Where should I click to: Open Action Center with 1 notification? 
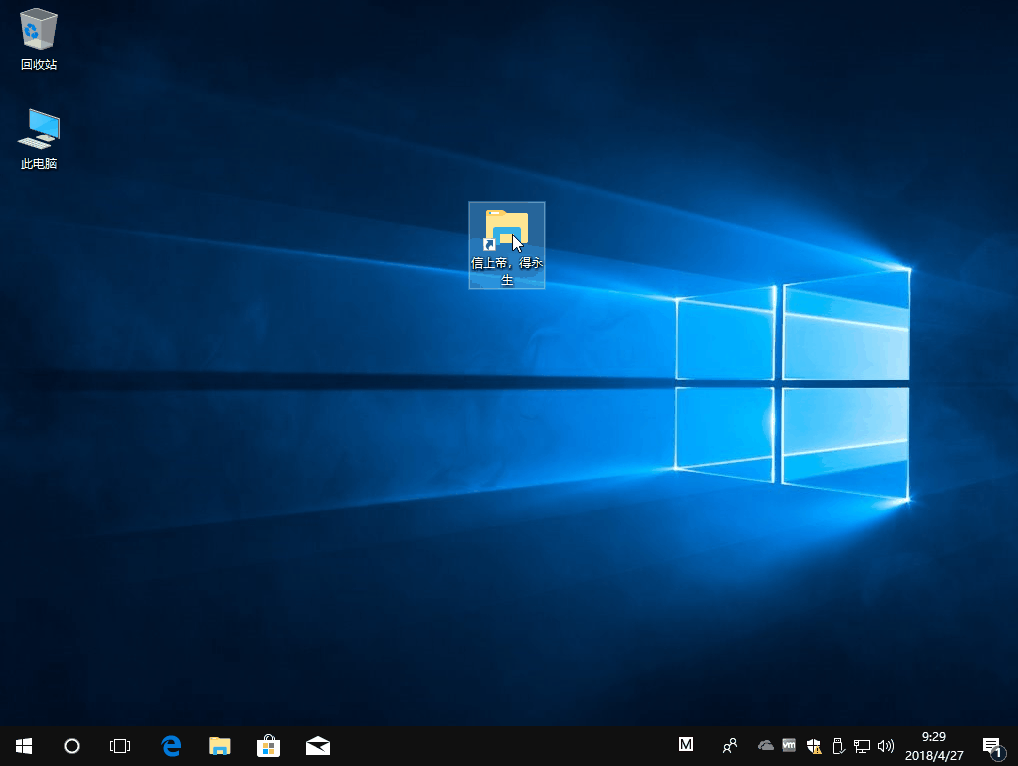coord(993,745)
